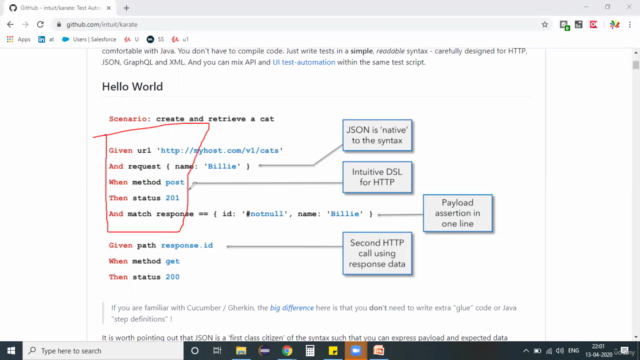Click the Scenario title code line

pyautogui.click(x=191, y=119)
